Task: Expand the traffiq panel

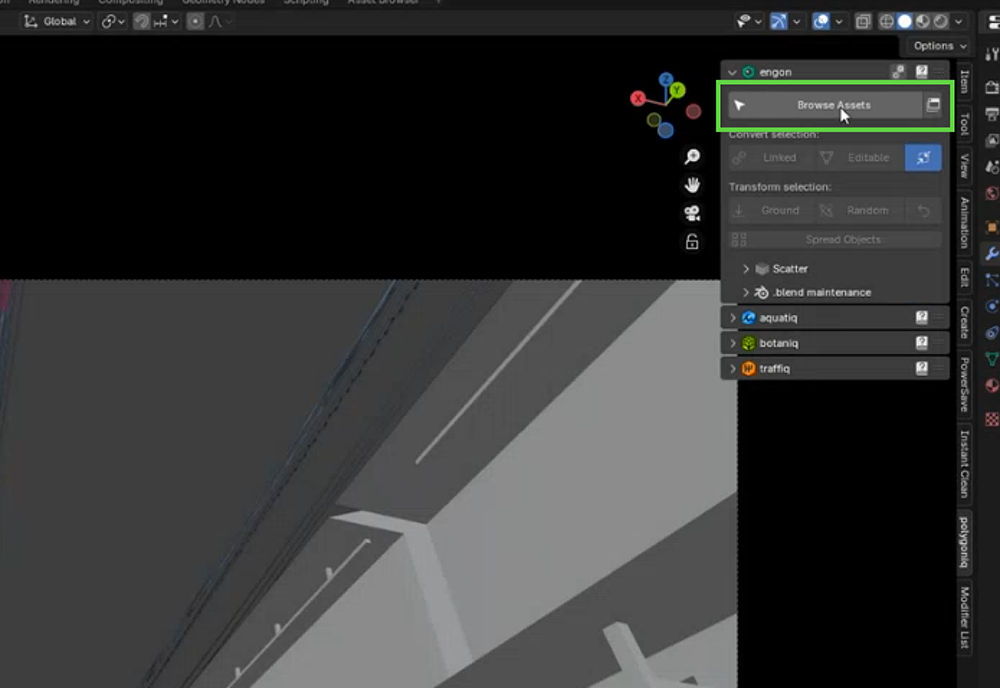Action: [x=732, y=369]
